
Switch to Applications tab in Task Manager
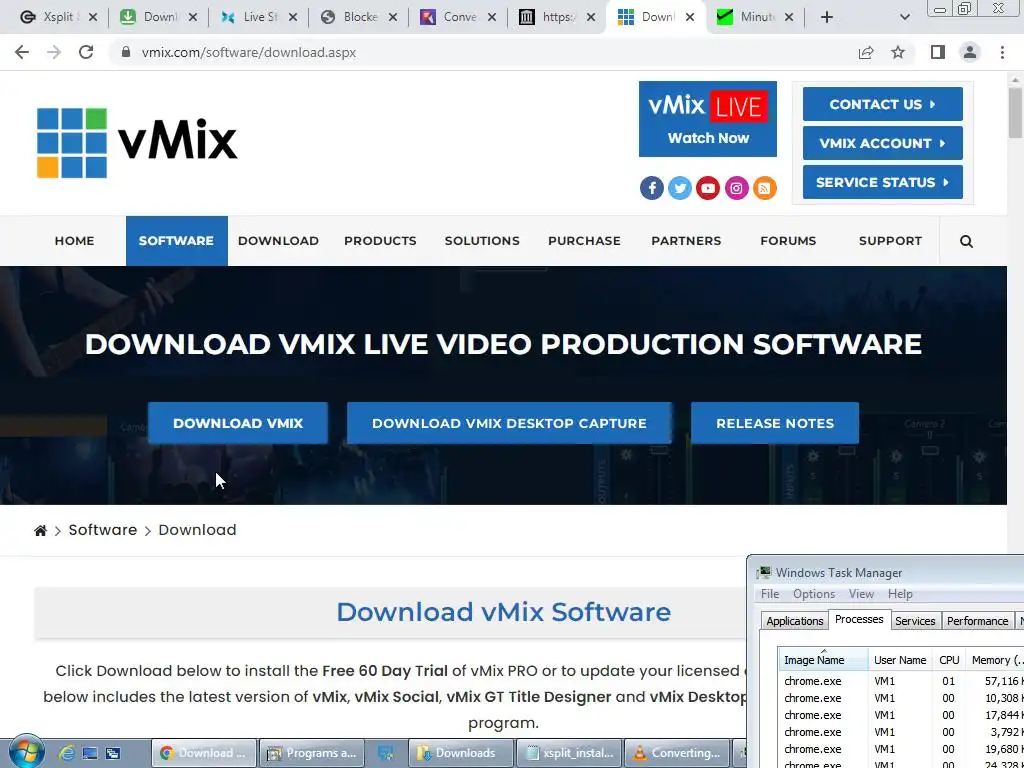795,621
